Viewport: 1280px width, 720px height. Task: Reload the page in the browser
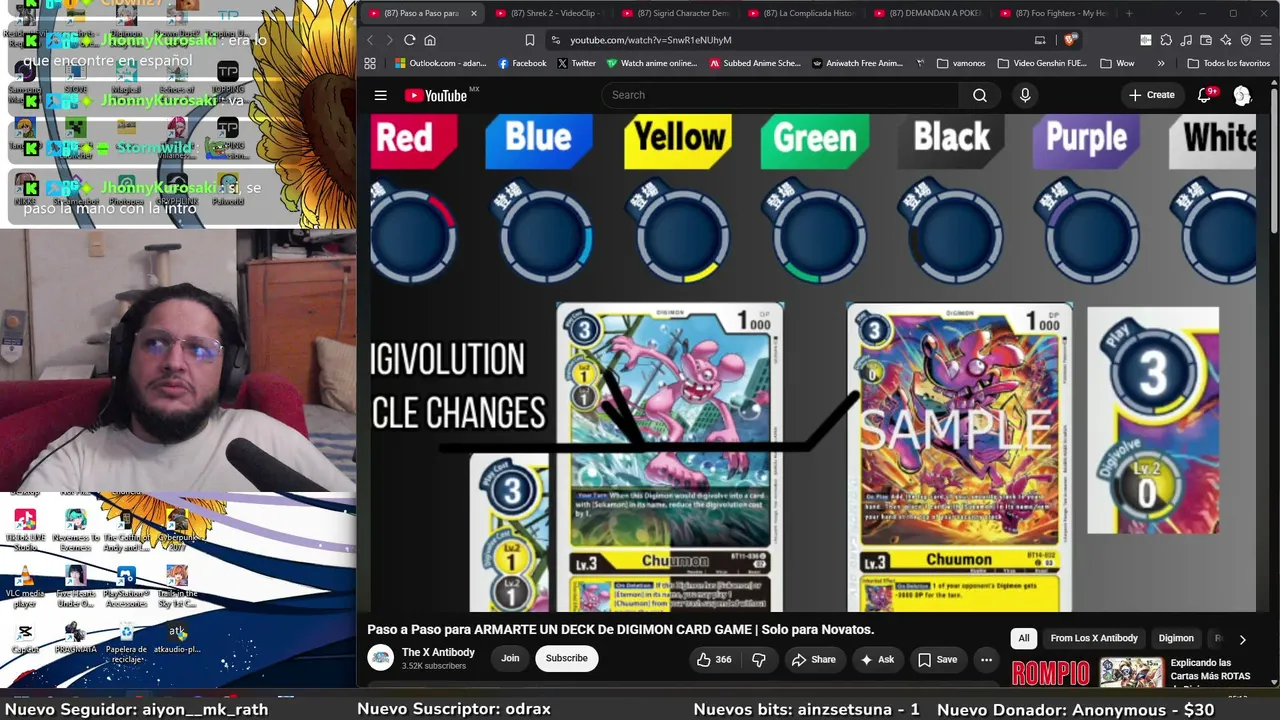tap(409, 40)
